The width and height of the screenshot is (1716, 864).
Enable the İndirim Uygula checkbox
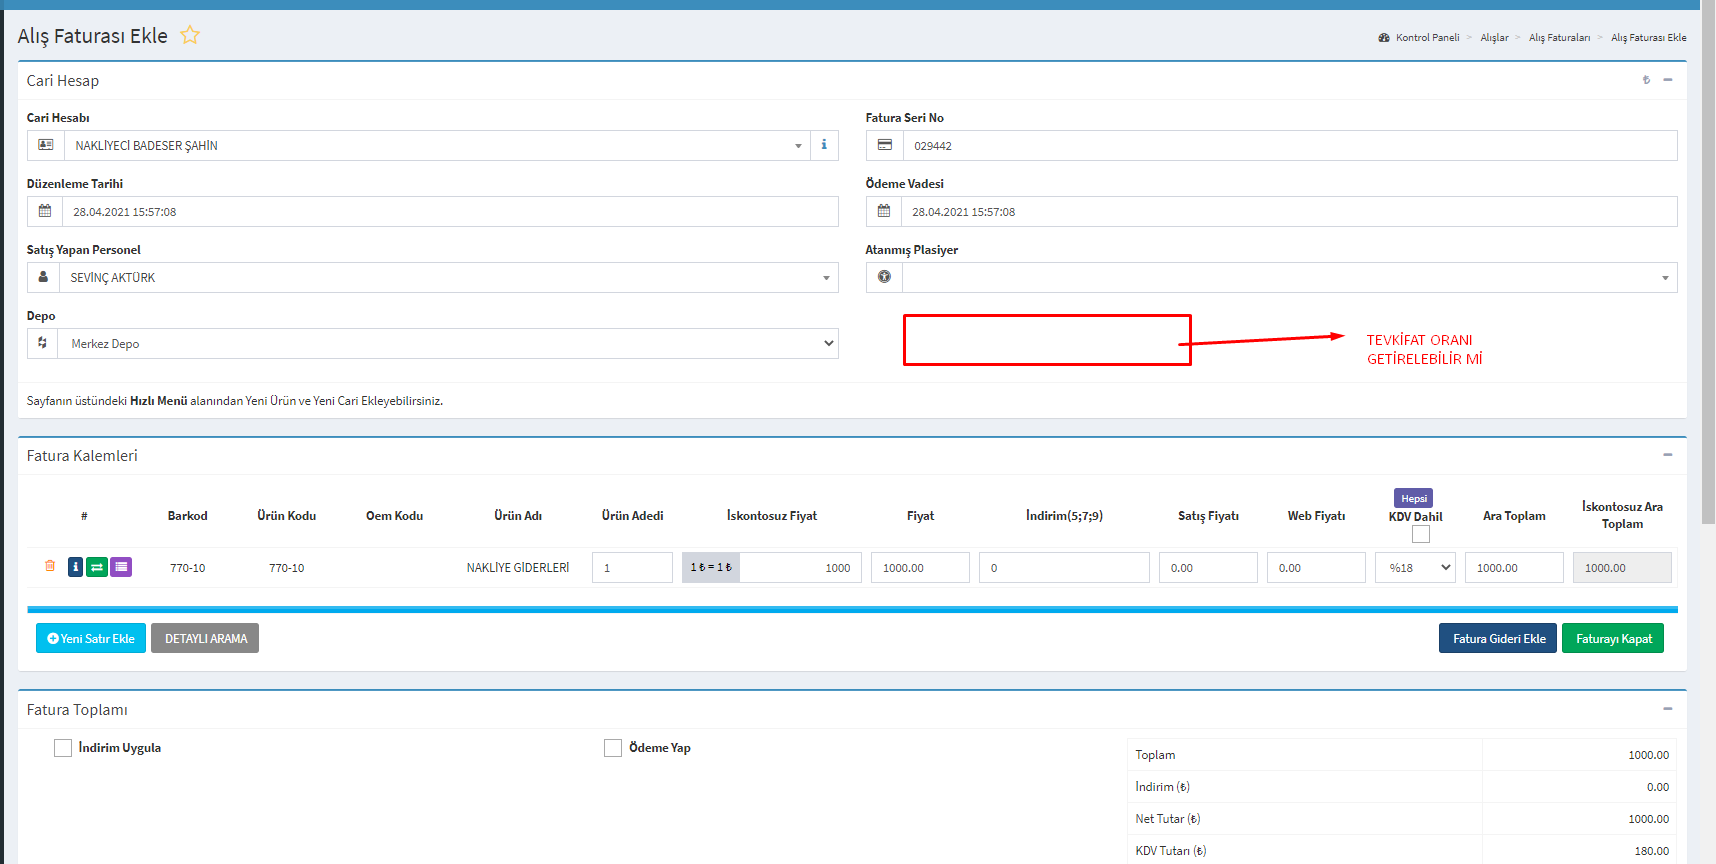coord(63,748)
